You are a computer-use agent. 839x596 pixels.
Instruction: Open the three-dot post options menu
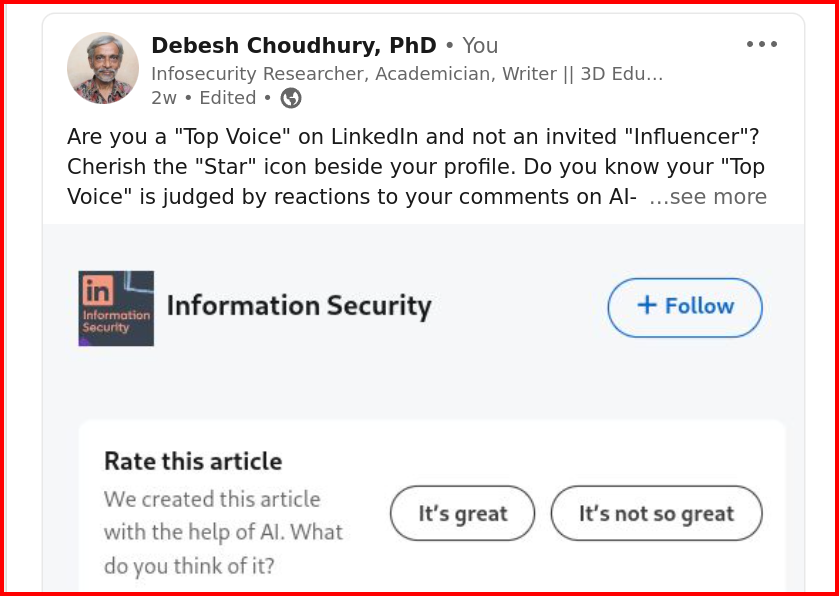(762, 44)
